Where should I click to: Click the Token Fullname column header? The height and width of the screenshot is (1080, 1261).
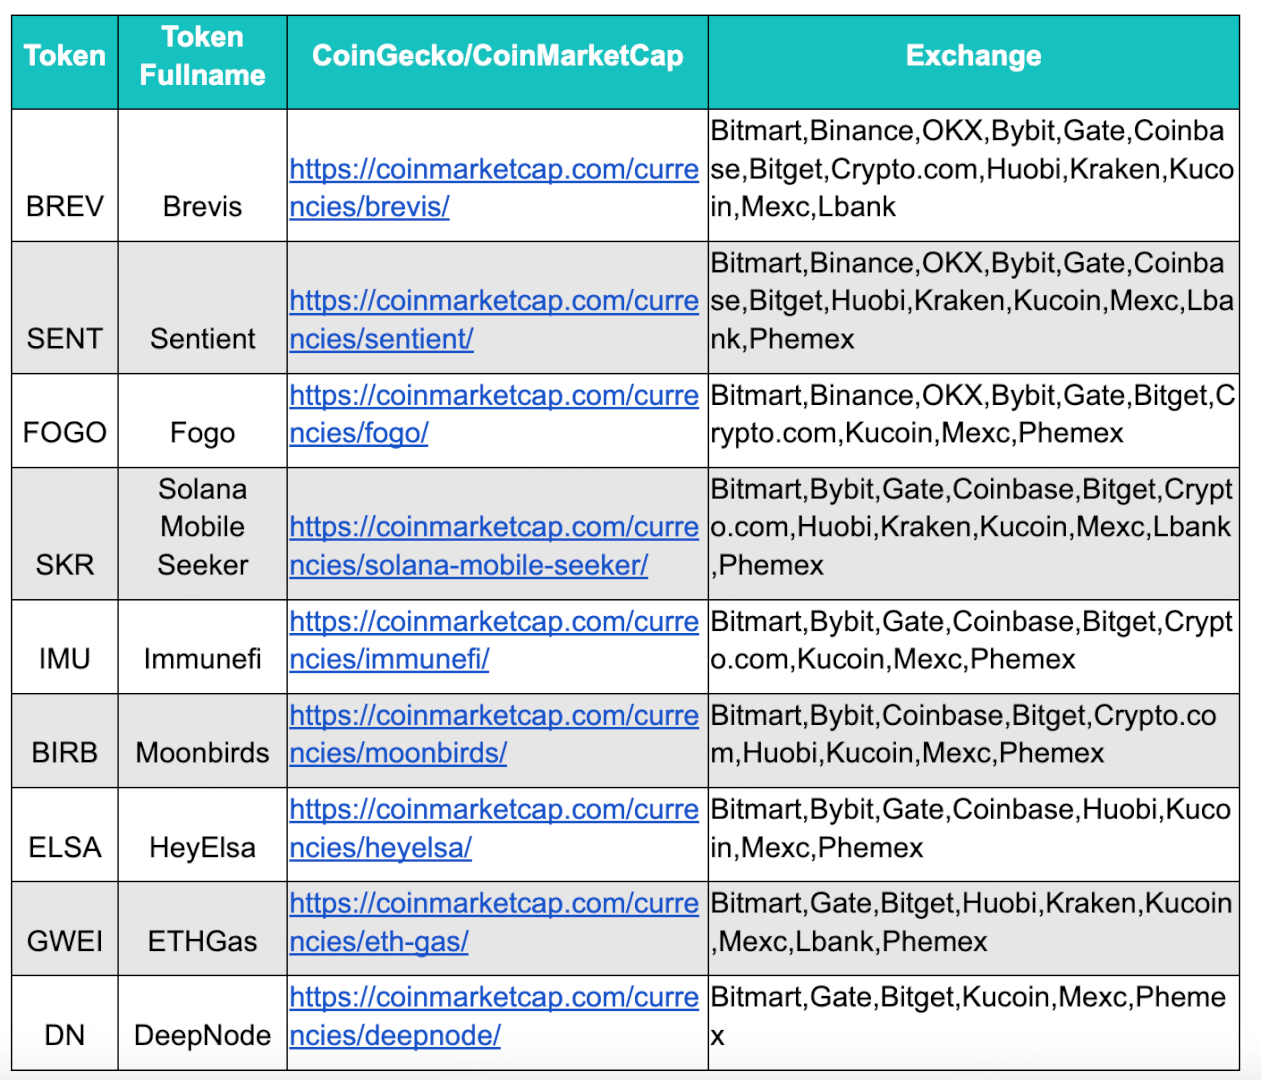click(x=202, y=56)
